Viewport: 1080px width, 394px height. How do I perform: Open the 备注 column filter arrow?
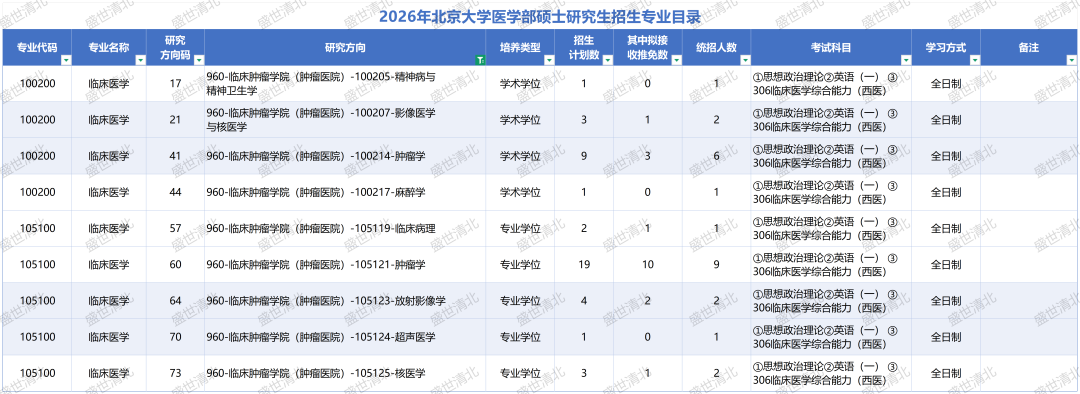[x=1072, y=61]
